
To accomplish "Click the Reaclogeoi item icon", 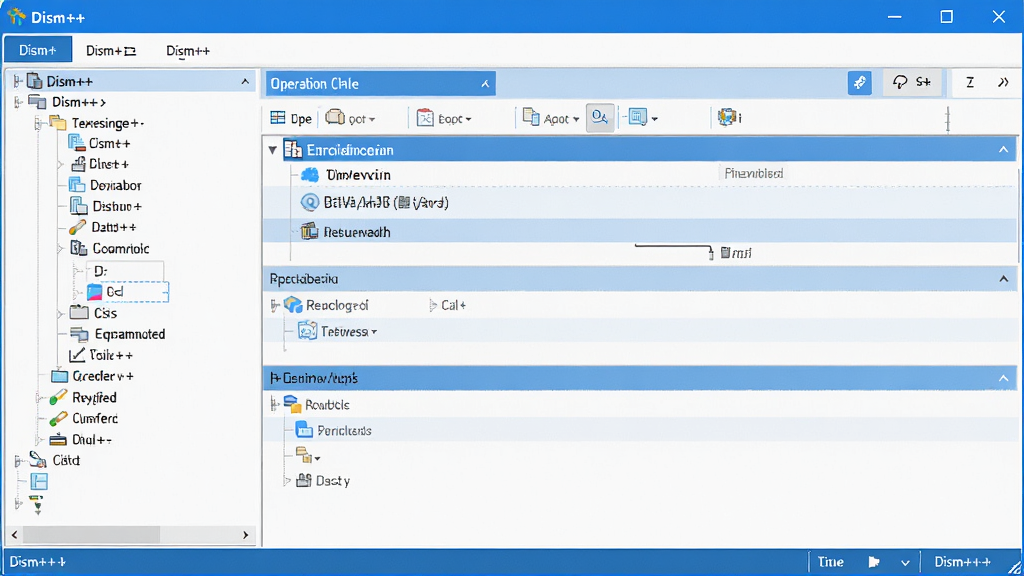I will [293, 304].
